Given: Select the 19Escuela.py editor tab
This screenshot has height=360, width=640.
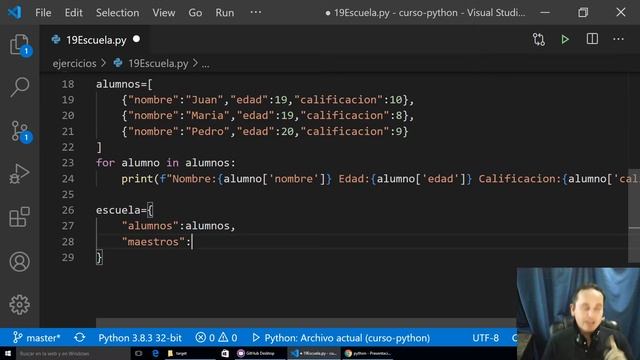Looking at the screenshot, I should pyautogui.click(x=96, y=40).
